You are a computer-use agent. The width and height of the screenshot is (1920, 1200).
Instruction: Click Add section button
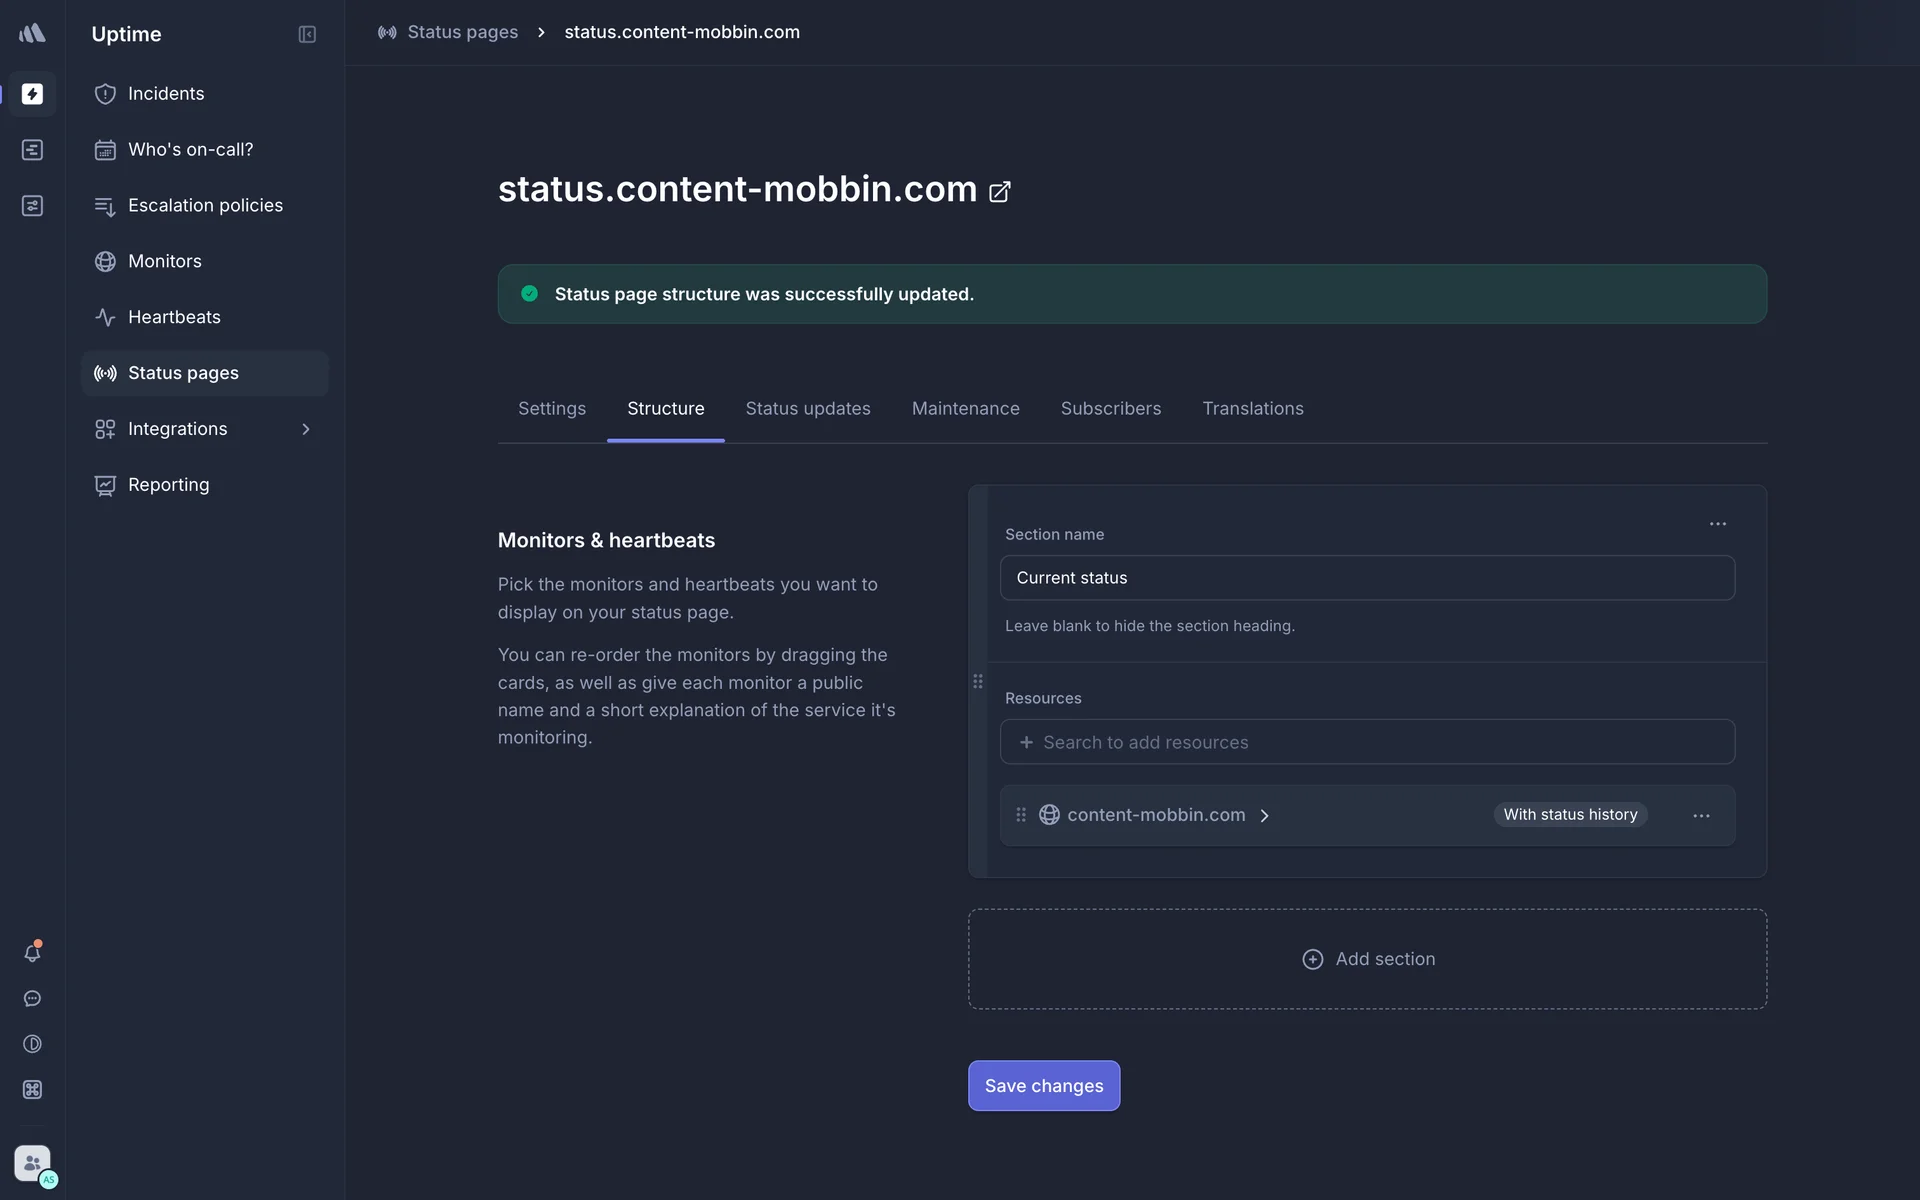click(x=1367, y=959)
